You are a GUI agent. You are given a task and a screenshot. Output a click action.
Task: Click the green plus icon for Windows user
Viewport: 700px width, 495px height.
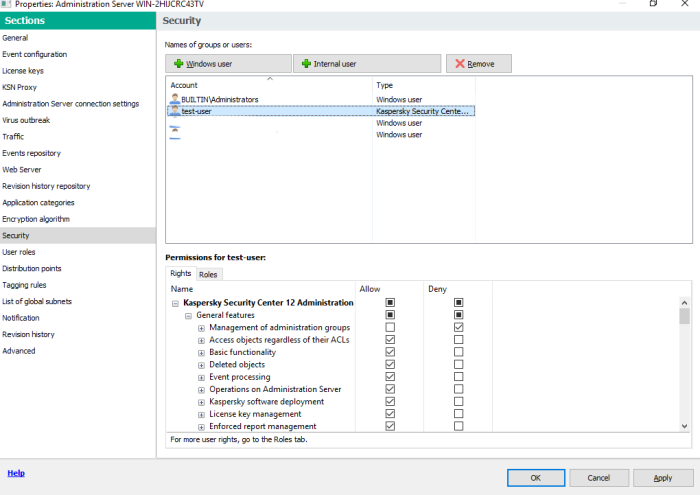point(179,64)
